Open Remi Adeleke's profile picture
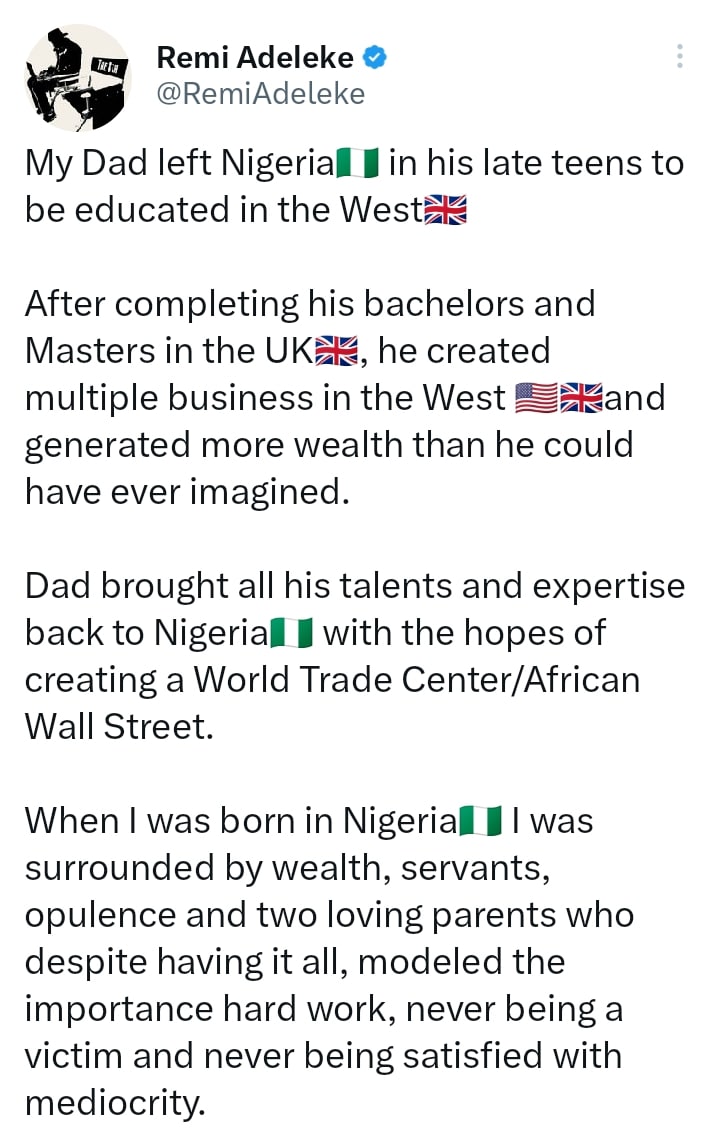This screenshot has width=720, height=1142. (x=77, y=79)
